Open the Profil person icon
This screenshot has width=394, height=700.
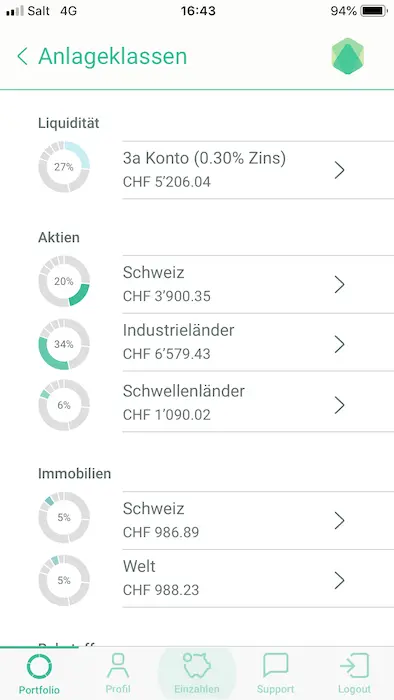pyautogui.click(x=118, y=666)
